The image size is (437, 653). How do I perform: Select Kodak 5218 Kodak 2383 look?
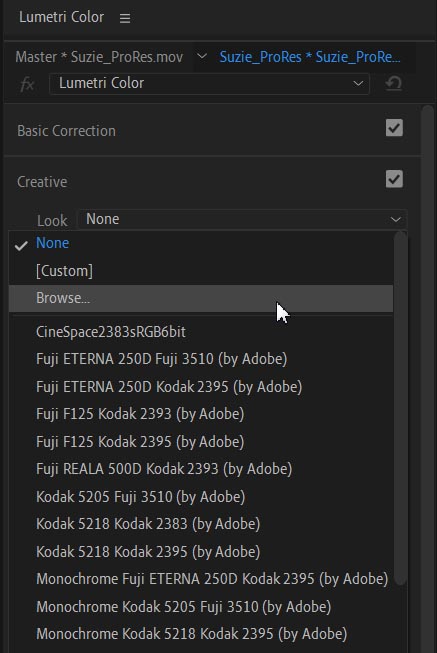coord(201,524)
